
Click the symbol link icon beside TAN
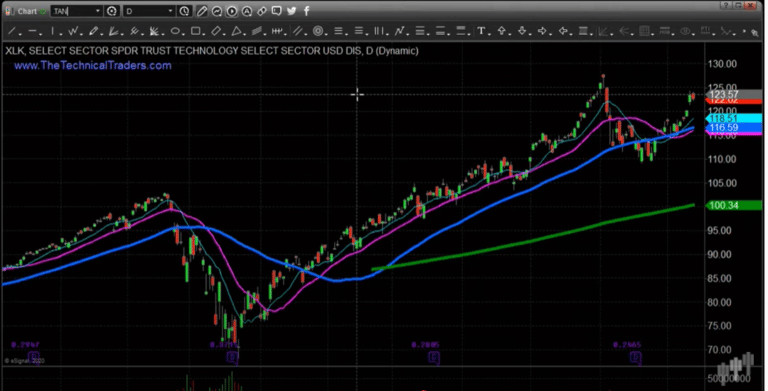pos(112,11)
